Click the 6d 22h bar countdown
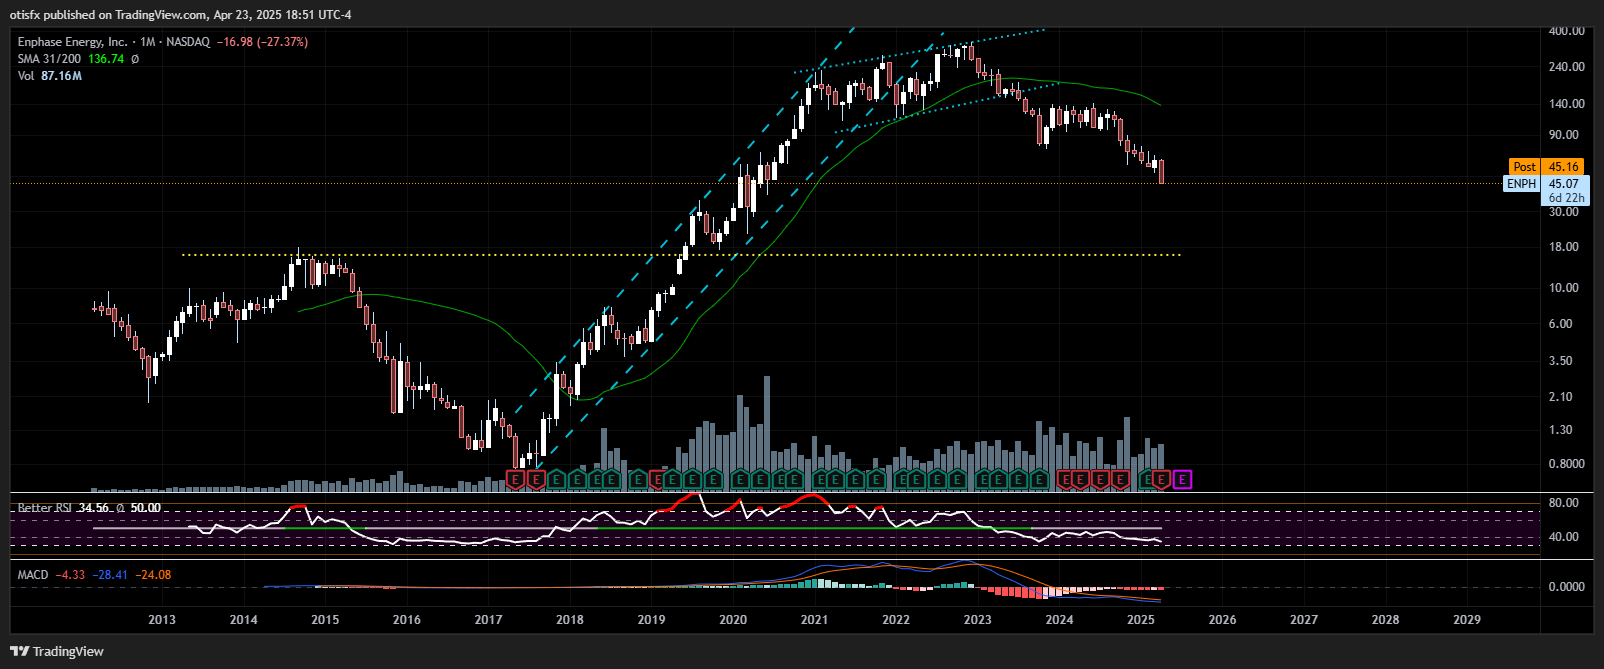Viewport: 1604px width, 669px height. (x=1566, y=198)
